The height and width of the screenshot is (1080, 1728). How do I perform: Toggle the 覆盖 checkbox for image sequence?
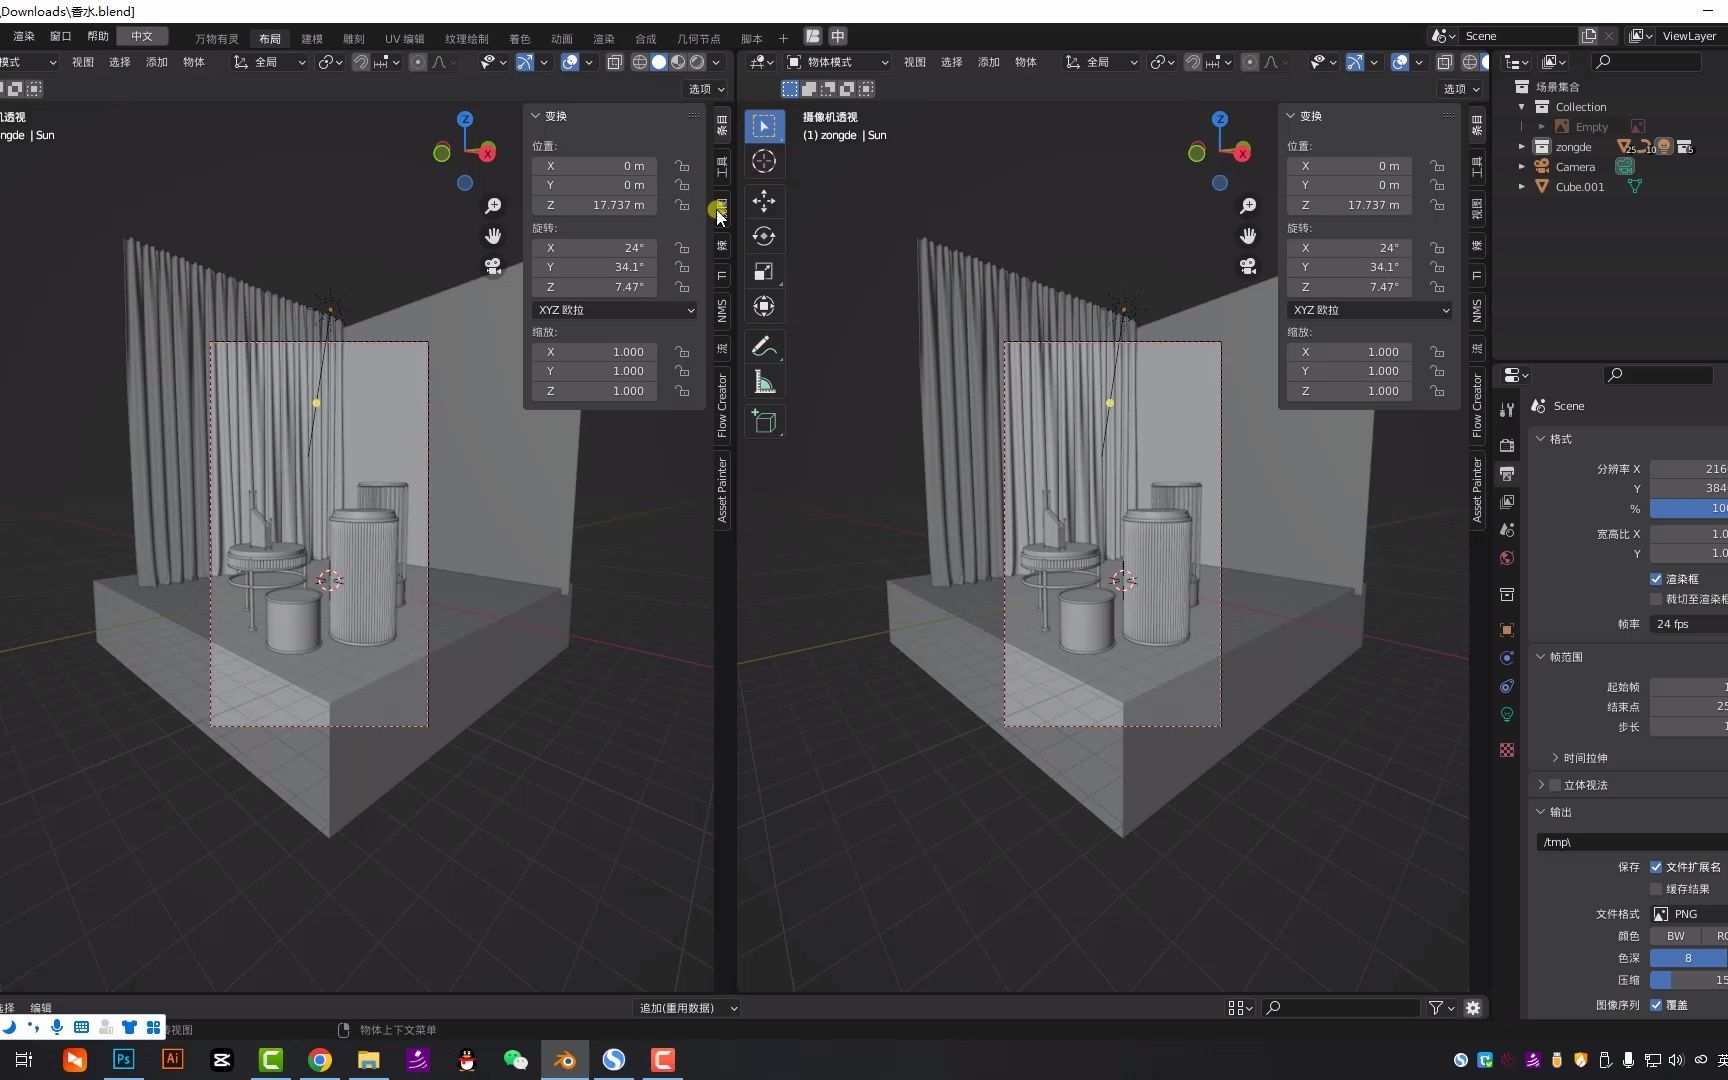click(1657, 1005)
